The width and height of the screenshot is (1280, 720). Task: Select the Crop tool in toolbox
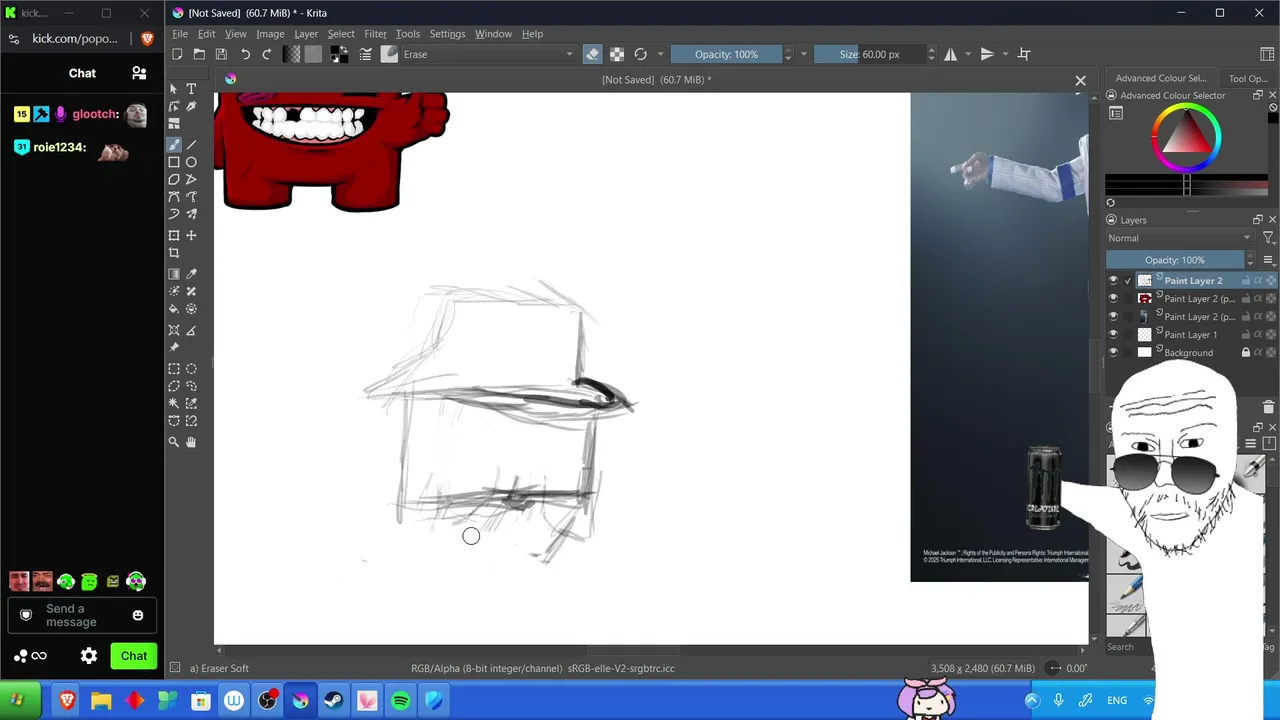(x=174, y=253)
